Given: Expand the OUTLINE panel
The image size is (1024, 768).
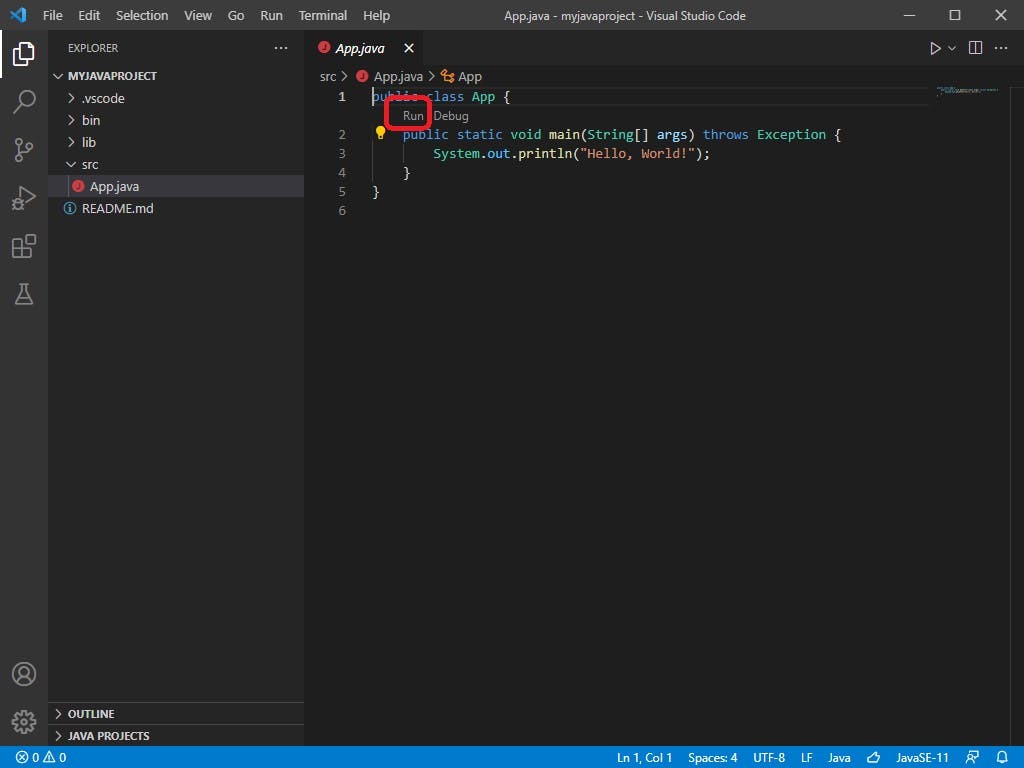Looking at the screenshot, I should [x=91, y=714].
